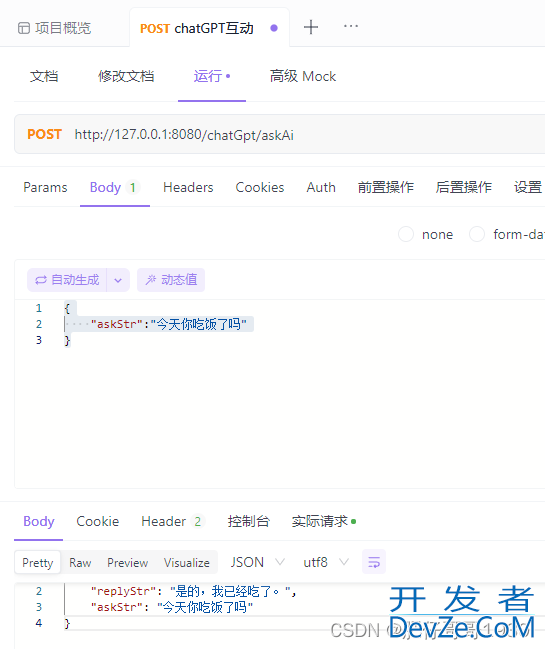Select the 运行 tab
This screenshot has width=545, height=649.
pyautogui.click(x=212, y=76)
